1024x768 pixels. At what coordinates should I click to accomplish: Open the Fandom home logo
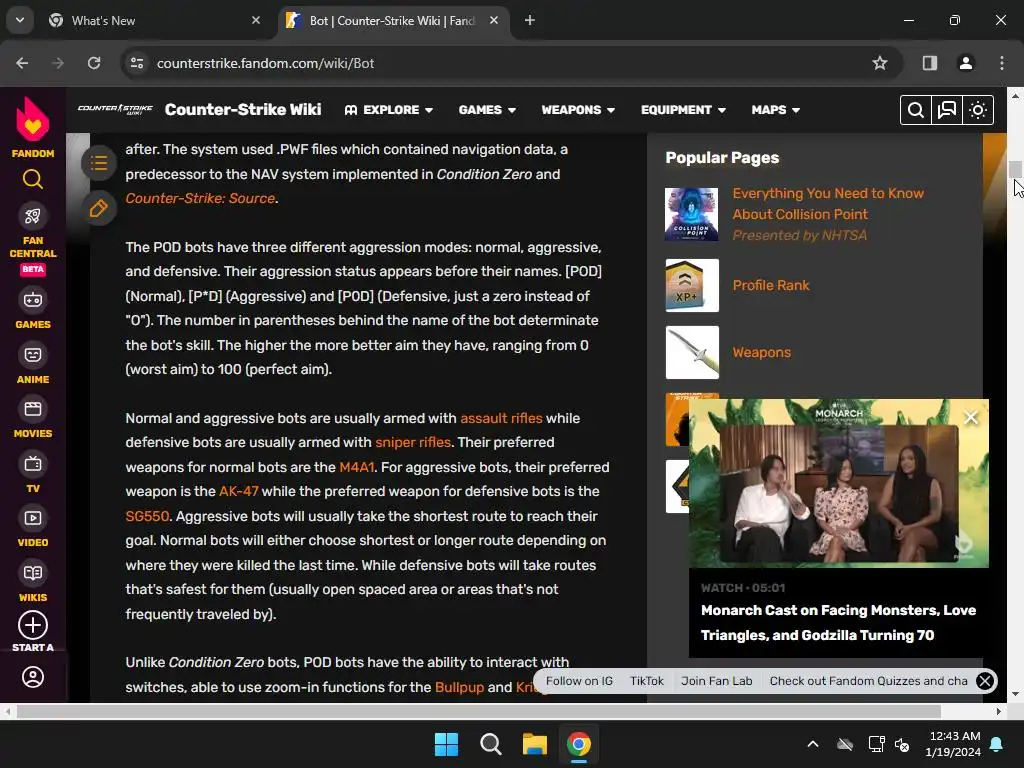tap(33, 127)
